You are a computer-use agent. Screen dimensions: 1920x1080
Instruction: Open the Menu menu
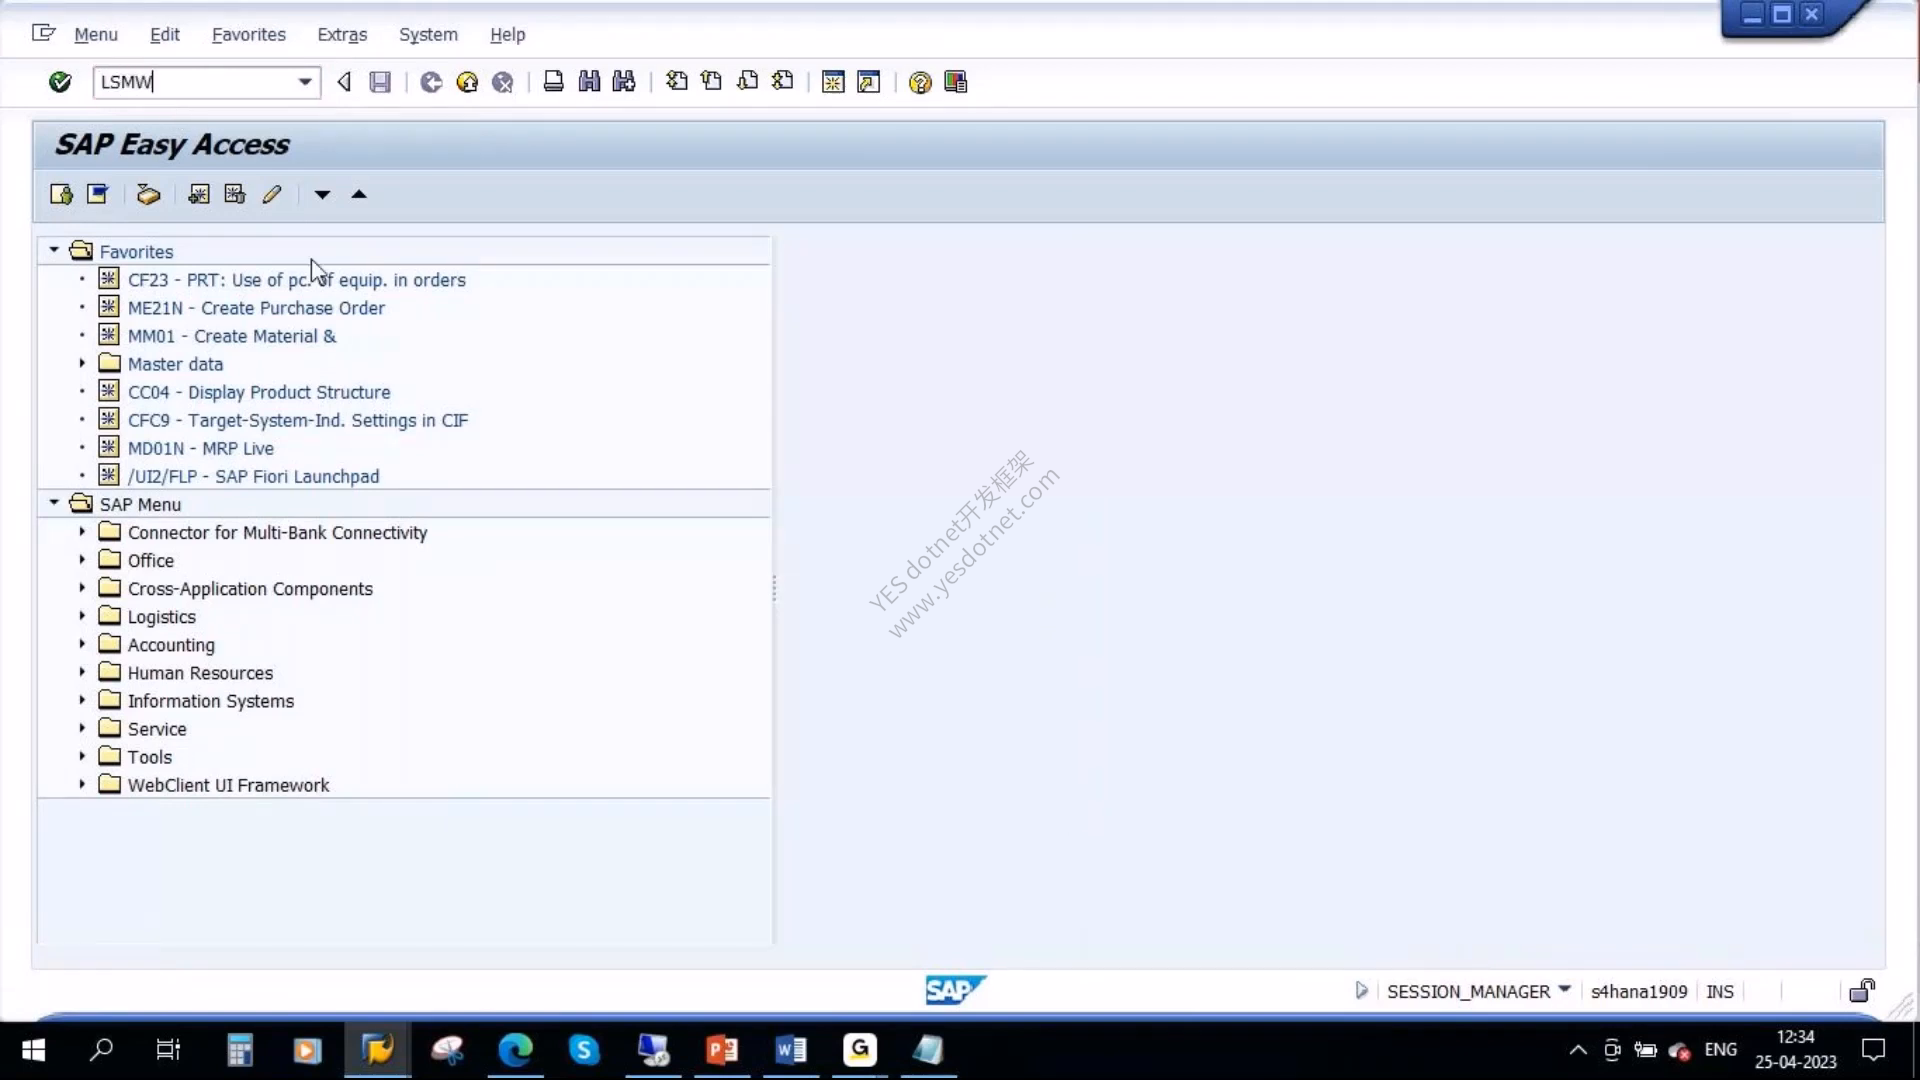(96, 34)
